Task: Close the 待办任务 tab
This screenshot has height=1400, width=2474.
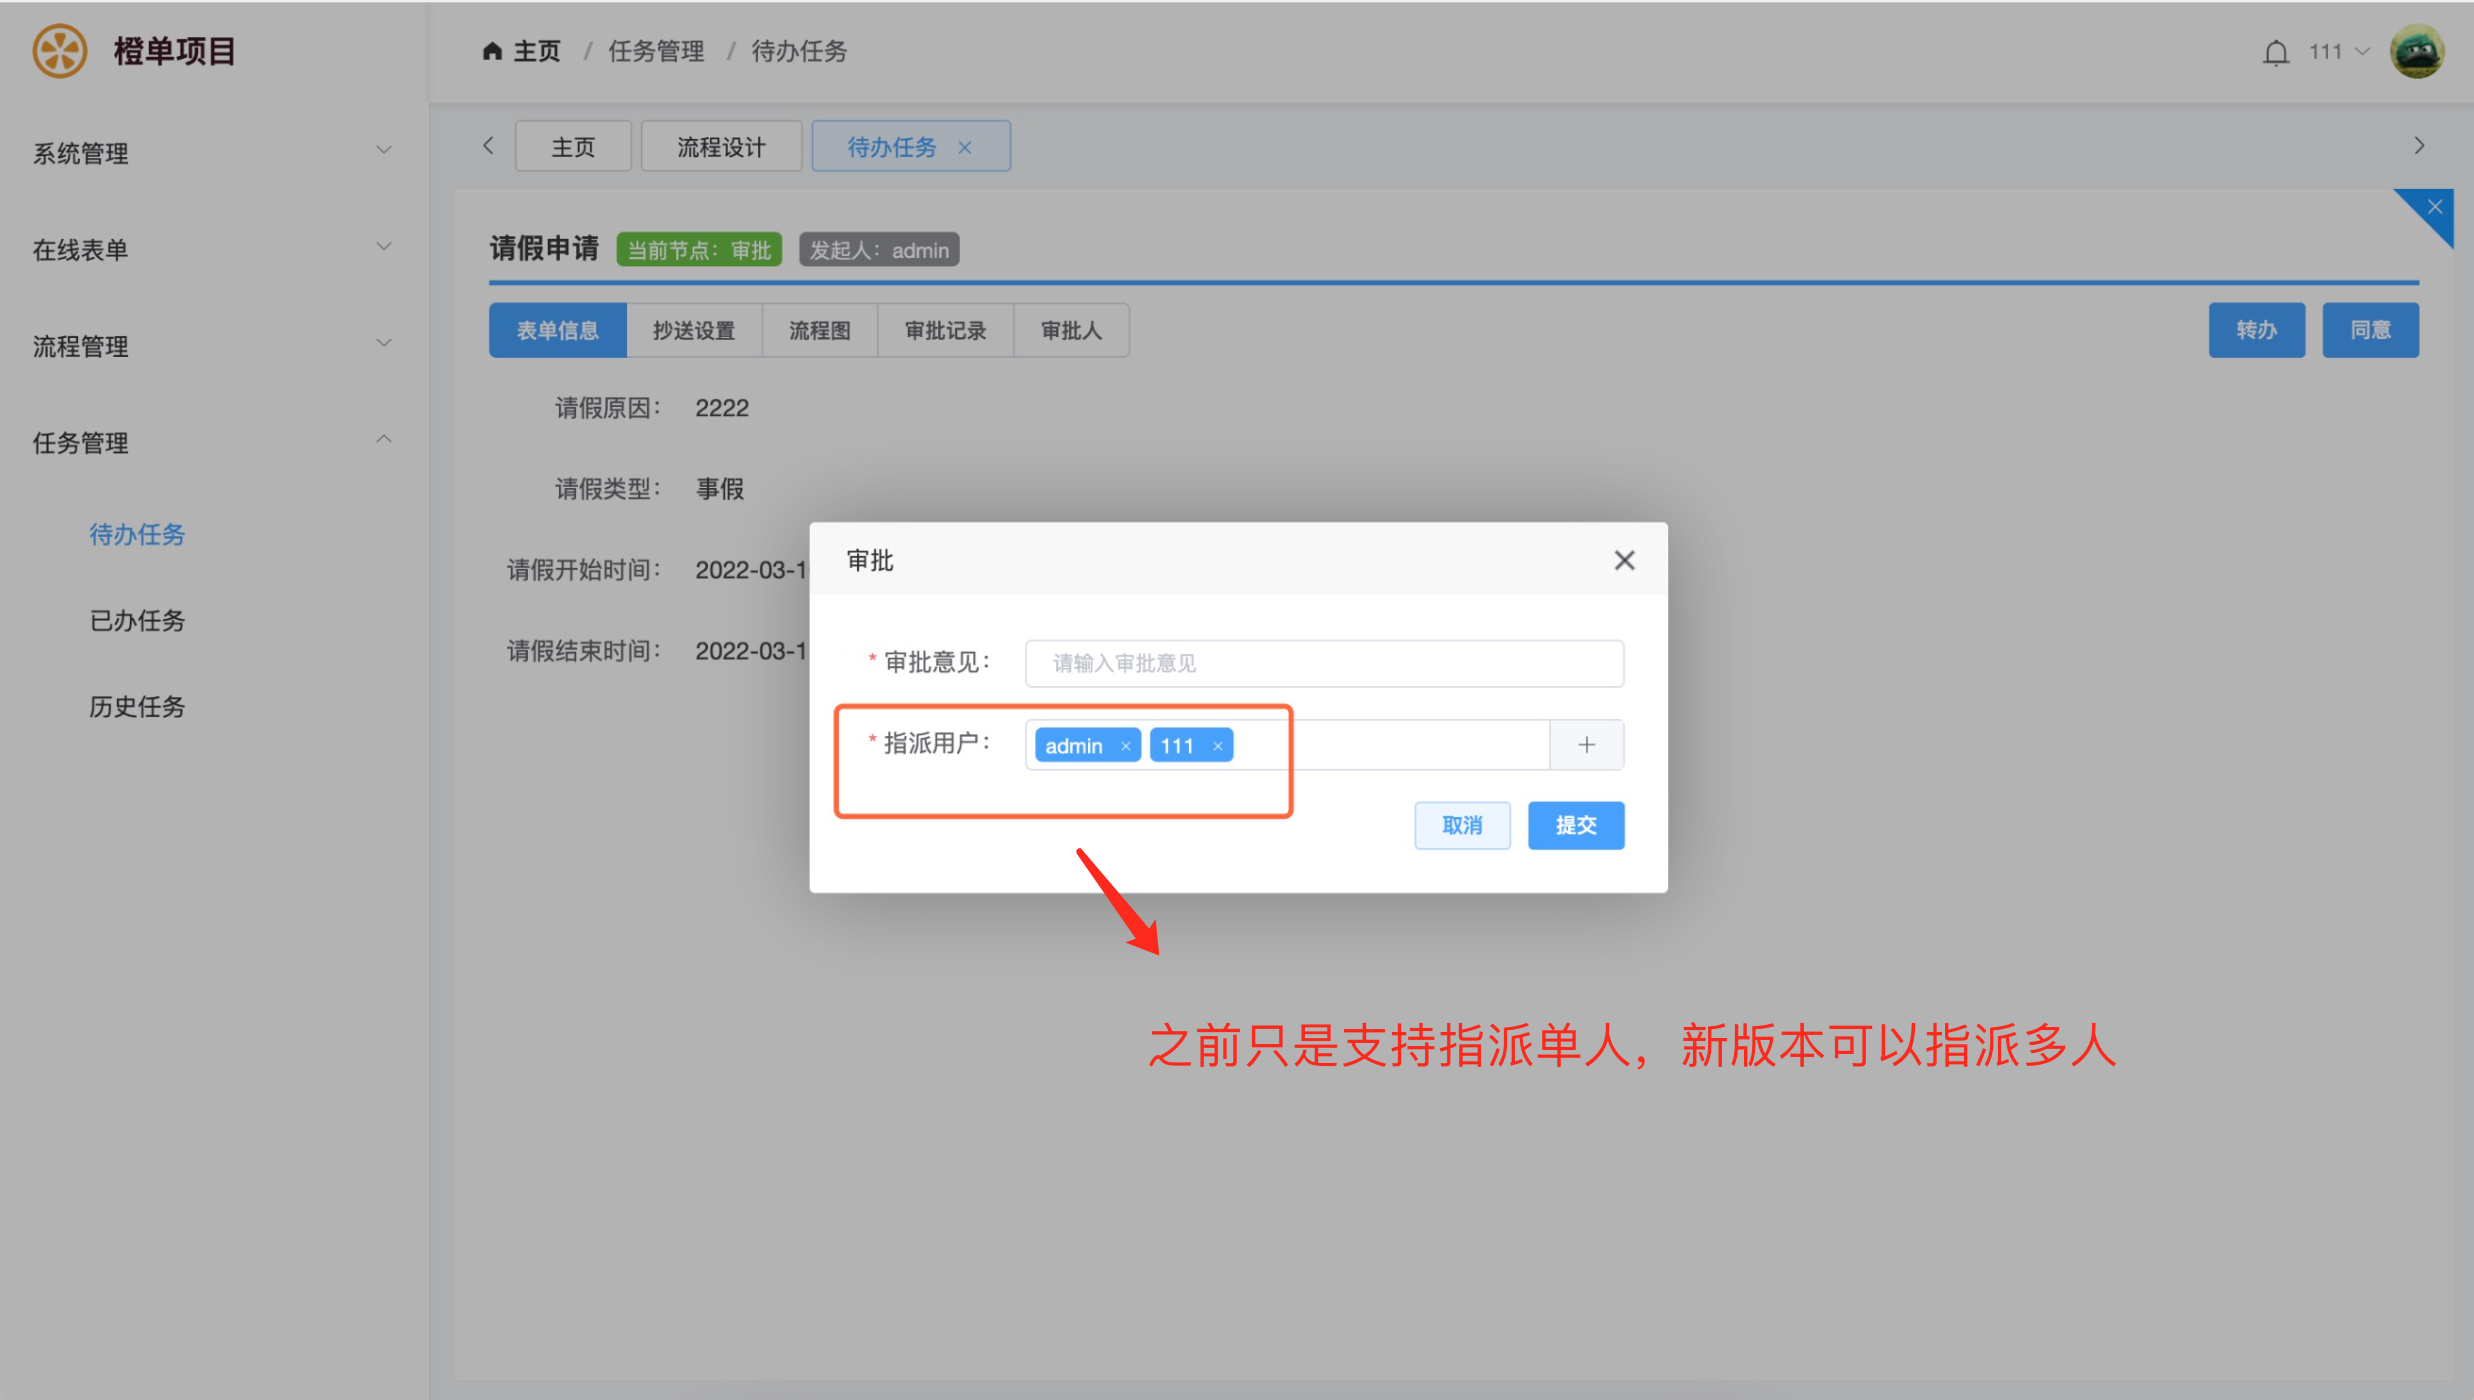Action: click(965, 147)
